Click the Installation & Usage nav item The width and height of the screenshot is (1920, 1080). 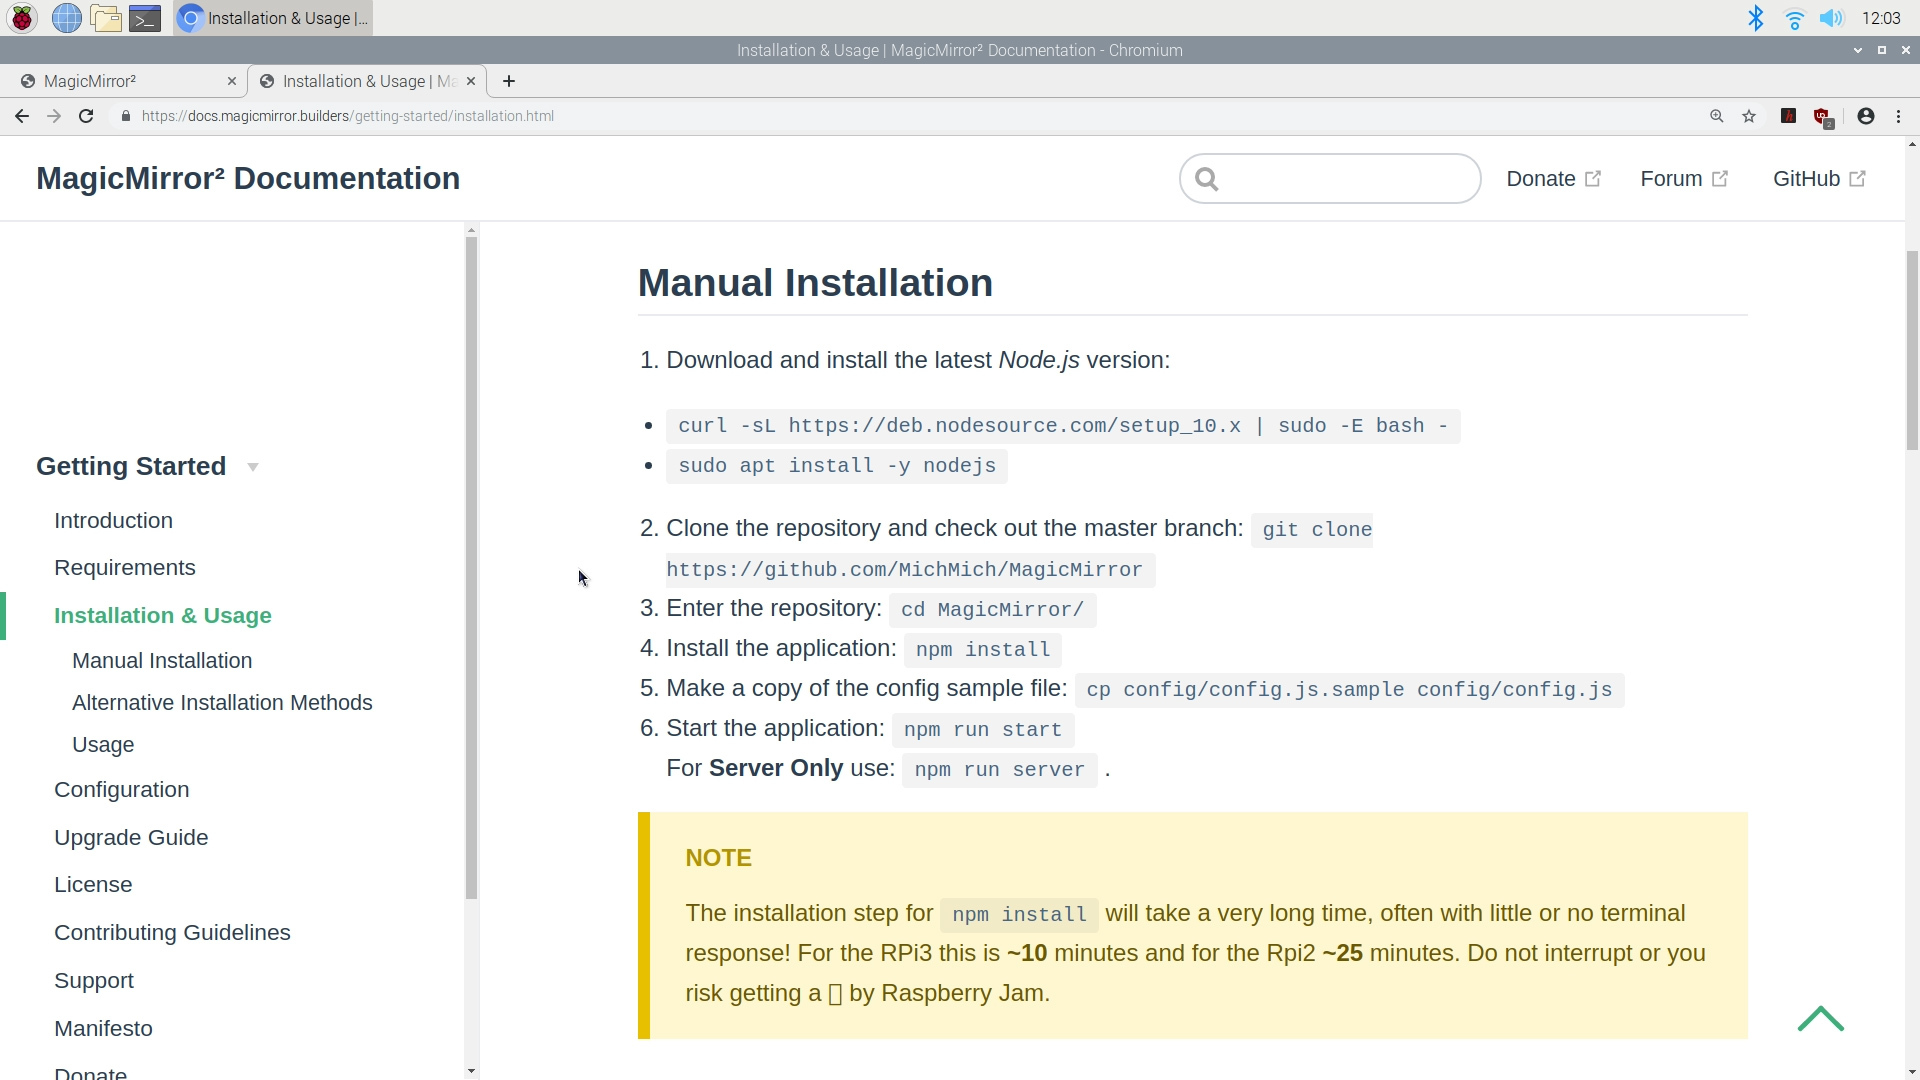pyautogui.click(x=162, y=615)
